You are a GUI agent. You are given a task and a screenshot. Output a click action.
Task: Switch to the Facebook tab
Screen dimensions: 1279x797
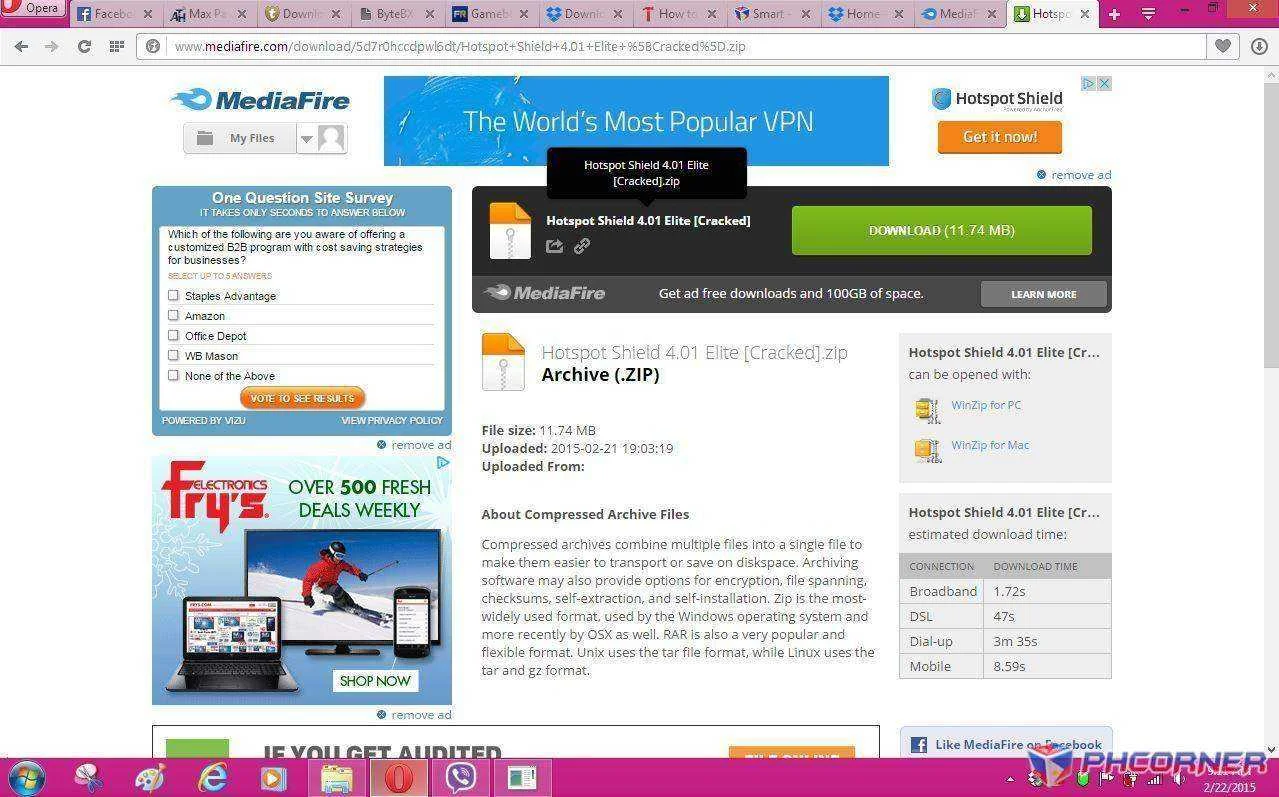point(115,14)
